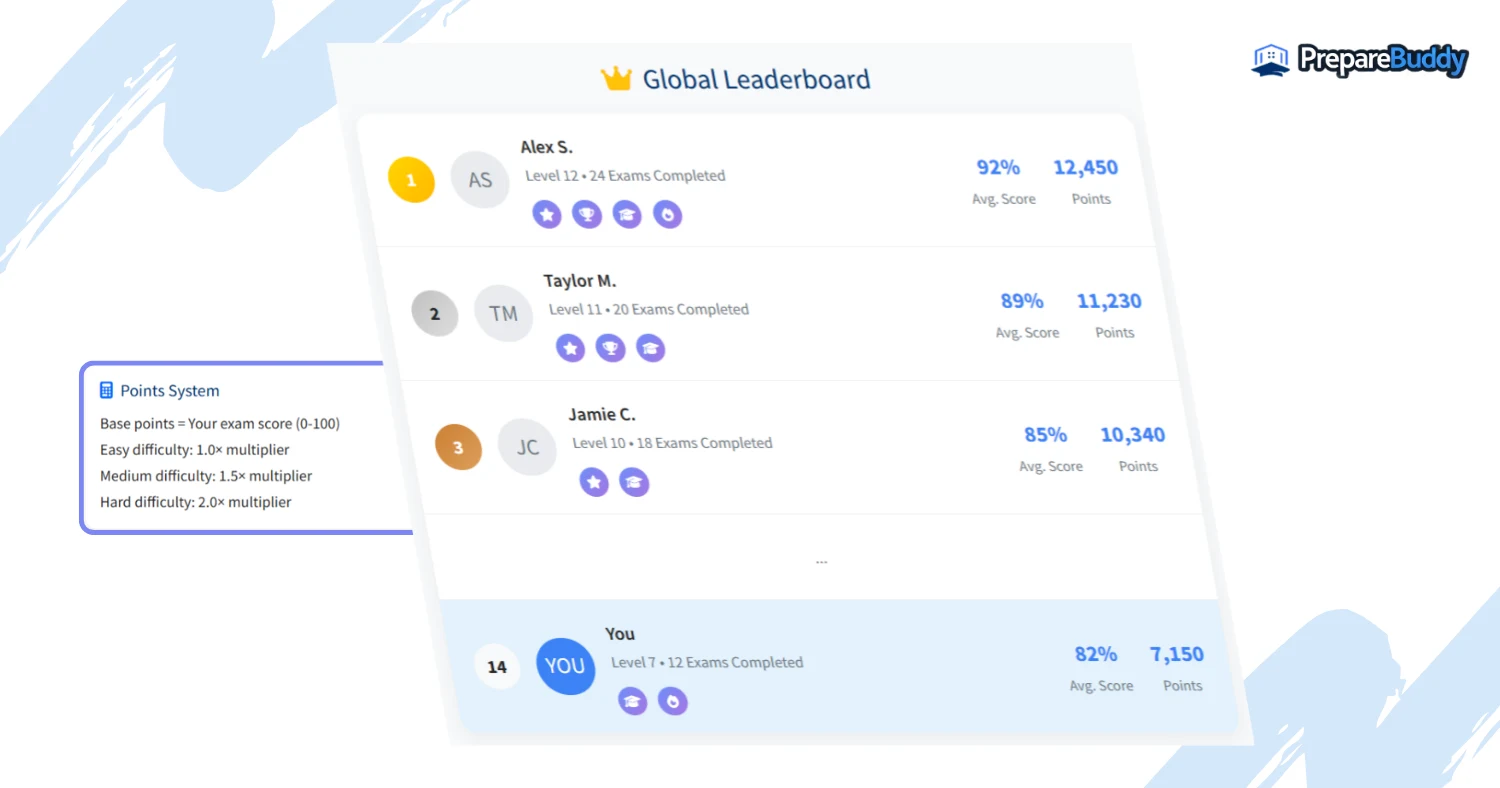The image size is (1500, 788).
Task: Click Alex S.'s 12,450 points value
Action: [1085, 168]
